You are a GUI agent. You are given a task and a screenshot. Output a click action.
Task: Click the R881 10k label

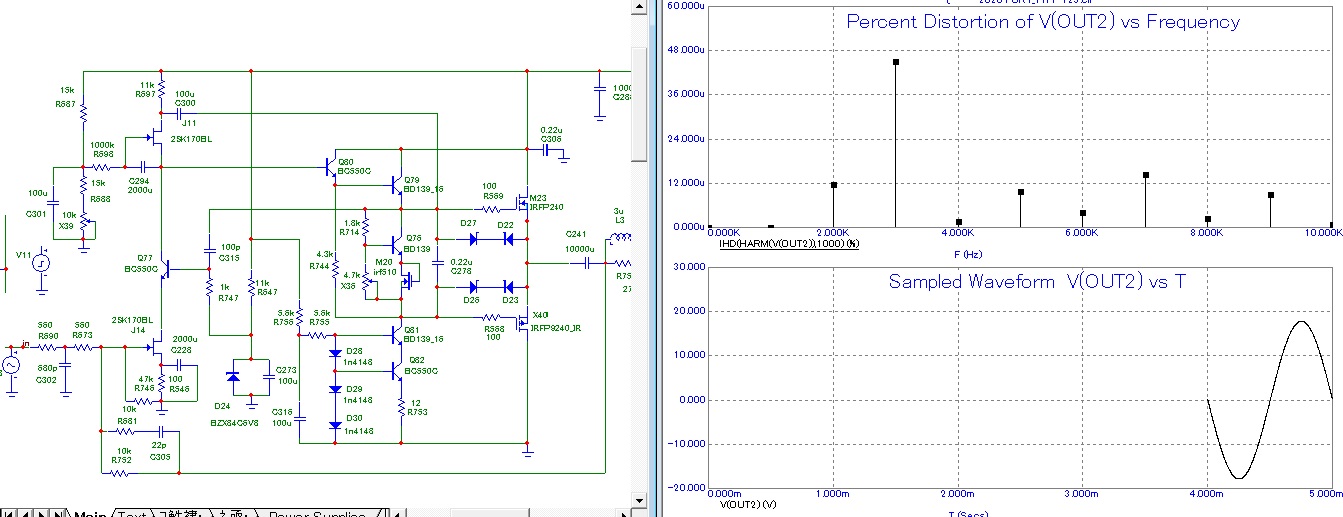click(x=127, y=415)
